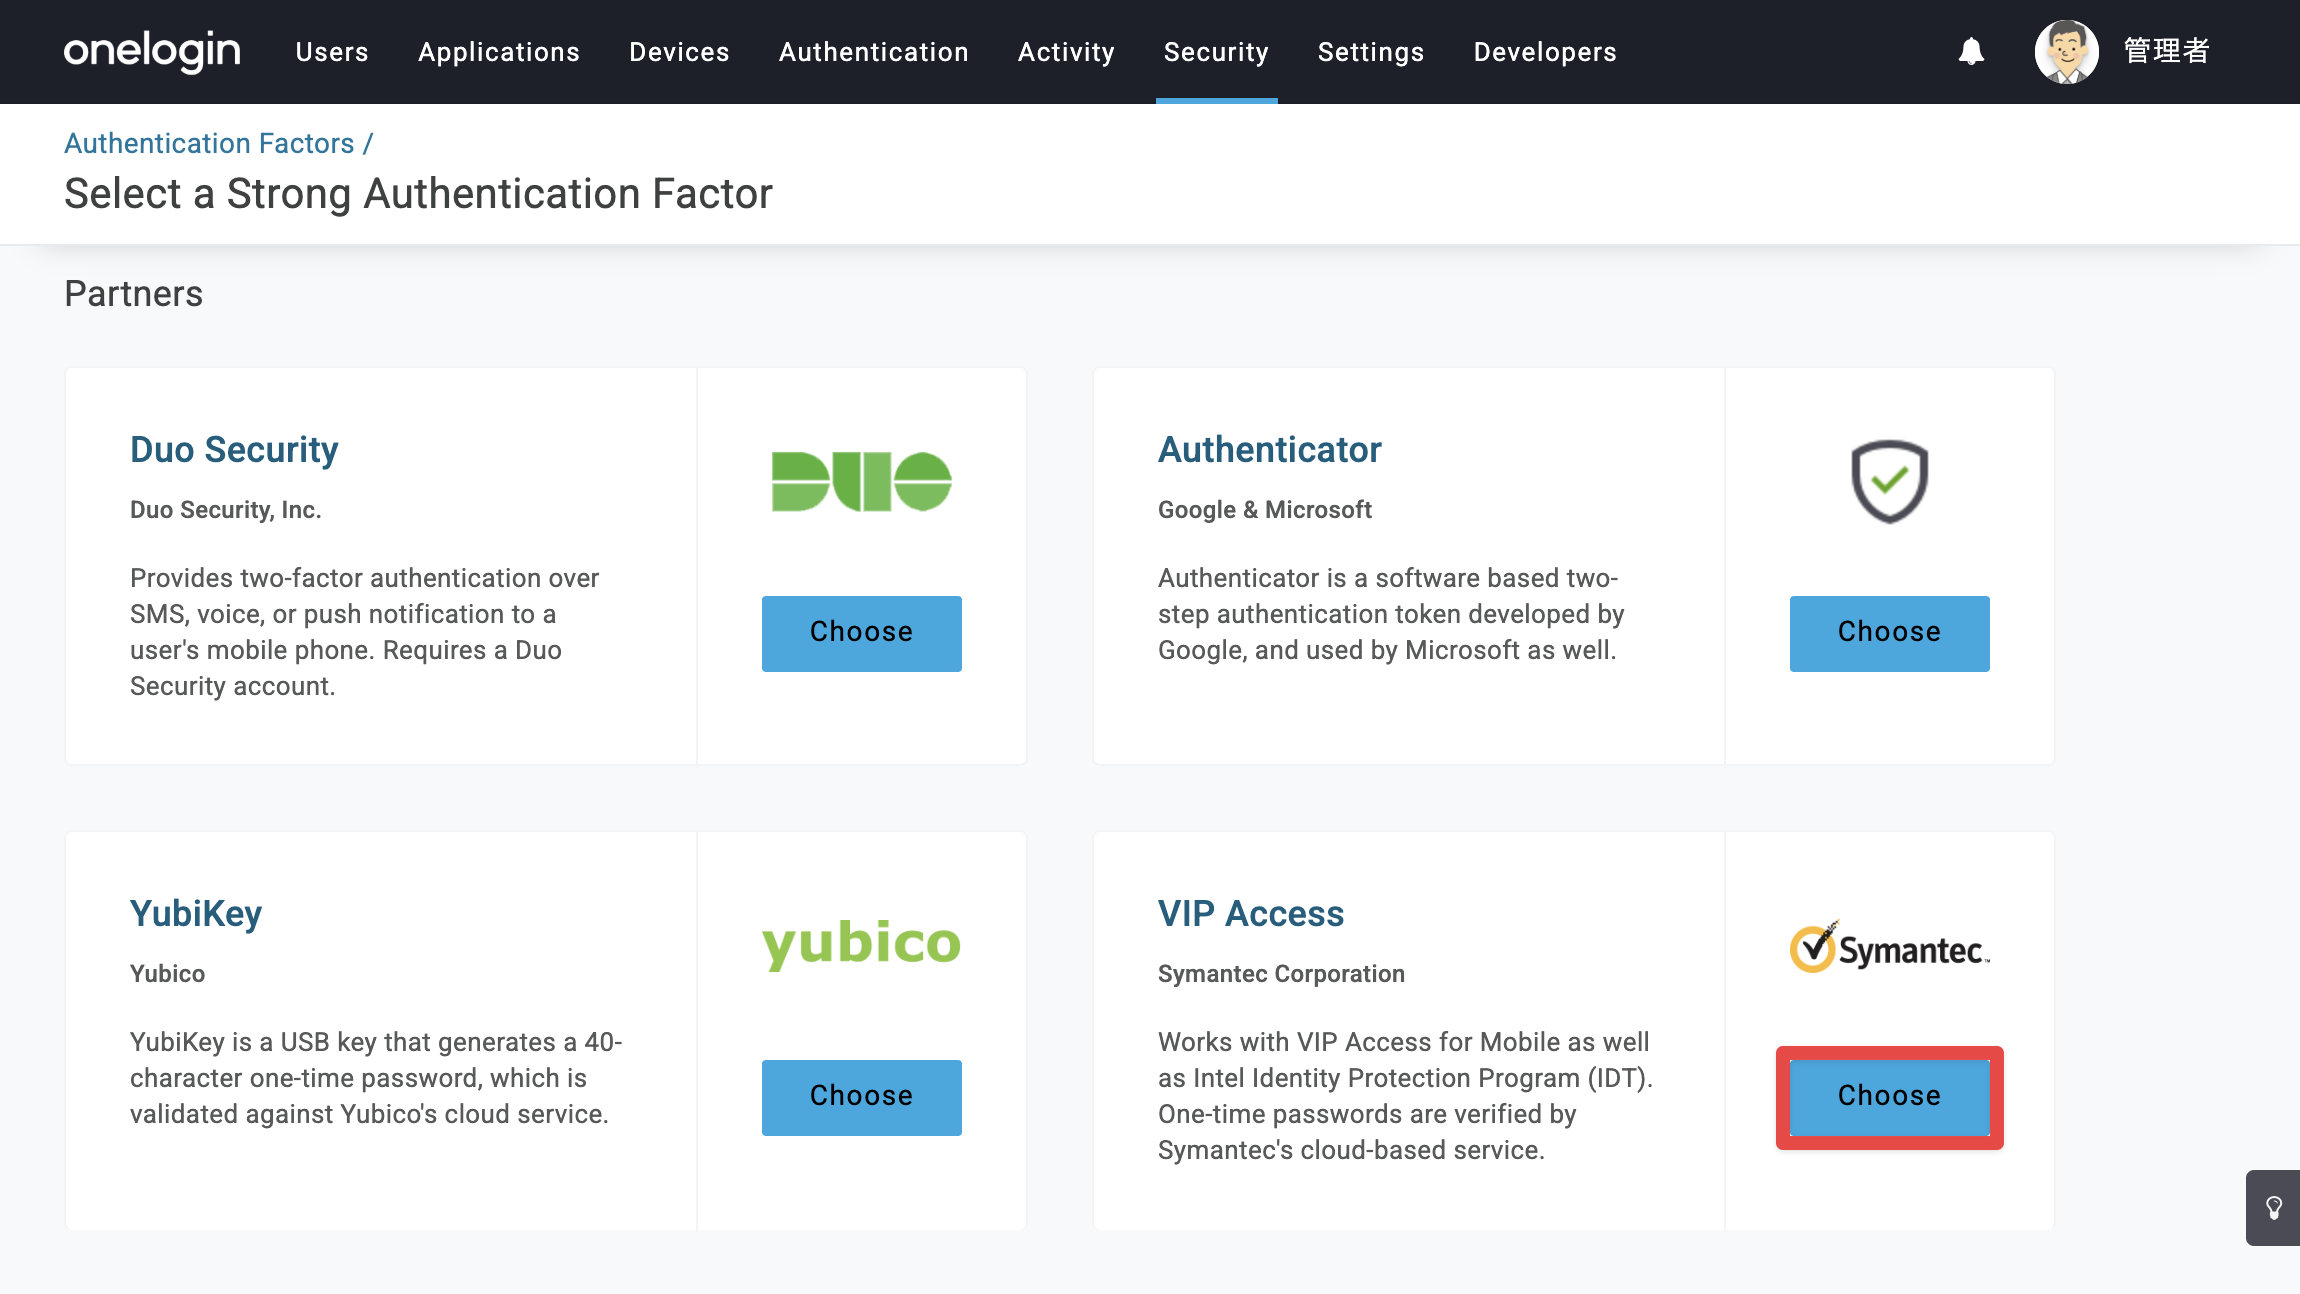Choose the VIP Access factor
The height and width of the screenshot is (1294, 2300).
[1889, 1097]
